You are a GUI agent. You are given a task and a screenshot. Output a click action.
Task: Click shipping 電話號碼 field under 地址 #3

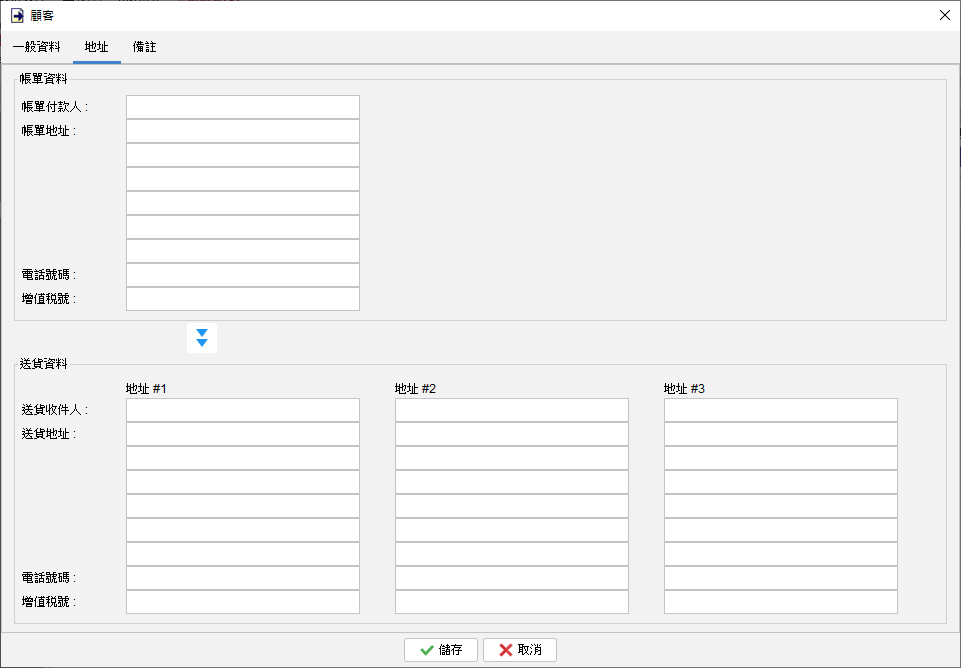click(x=781, y=578)
